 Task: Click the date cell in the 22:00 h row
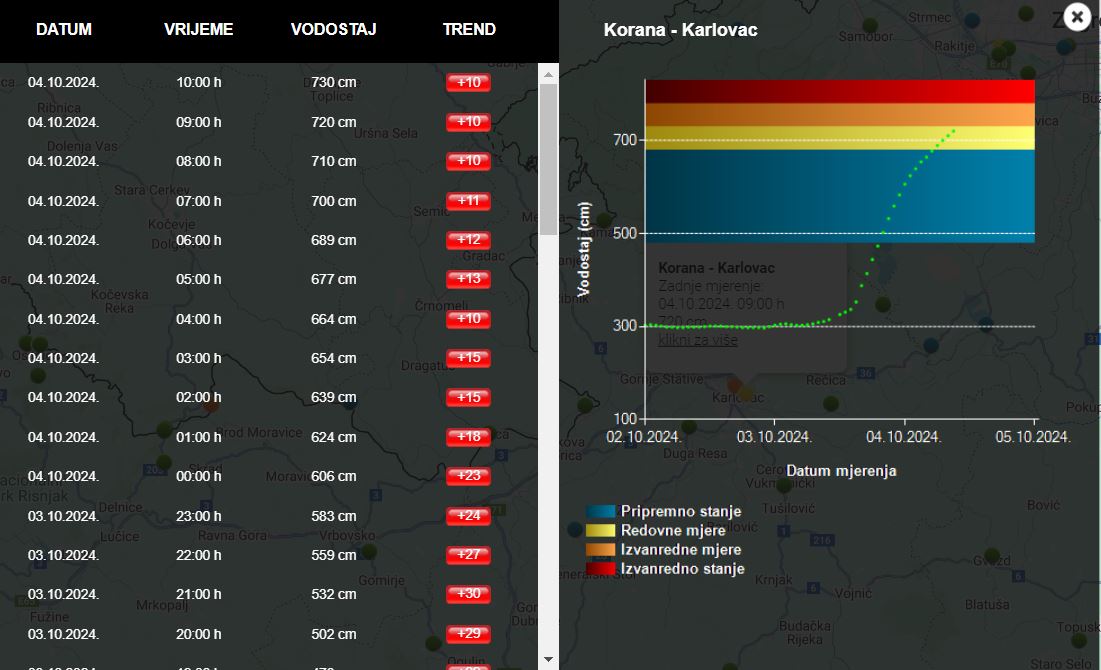[x=63, y=555]
